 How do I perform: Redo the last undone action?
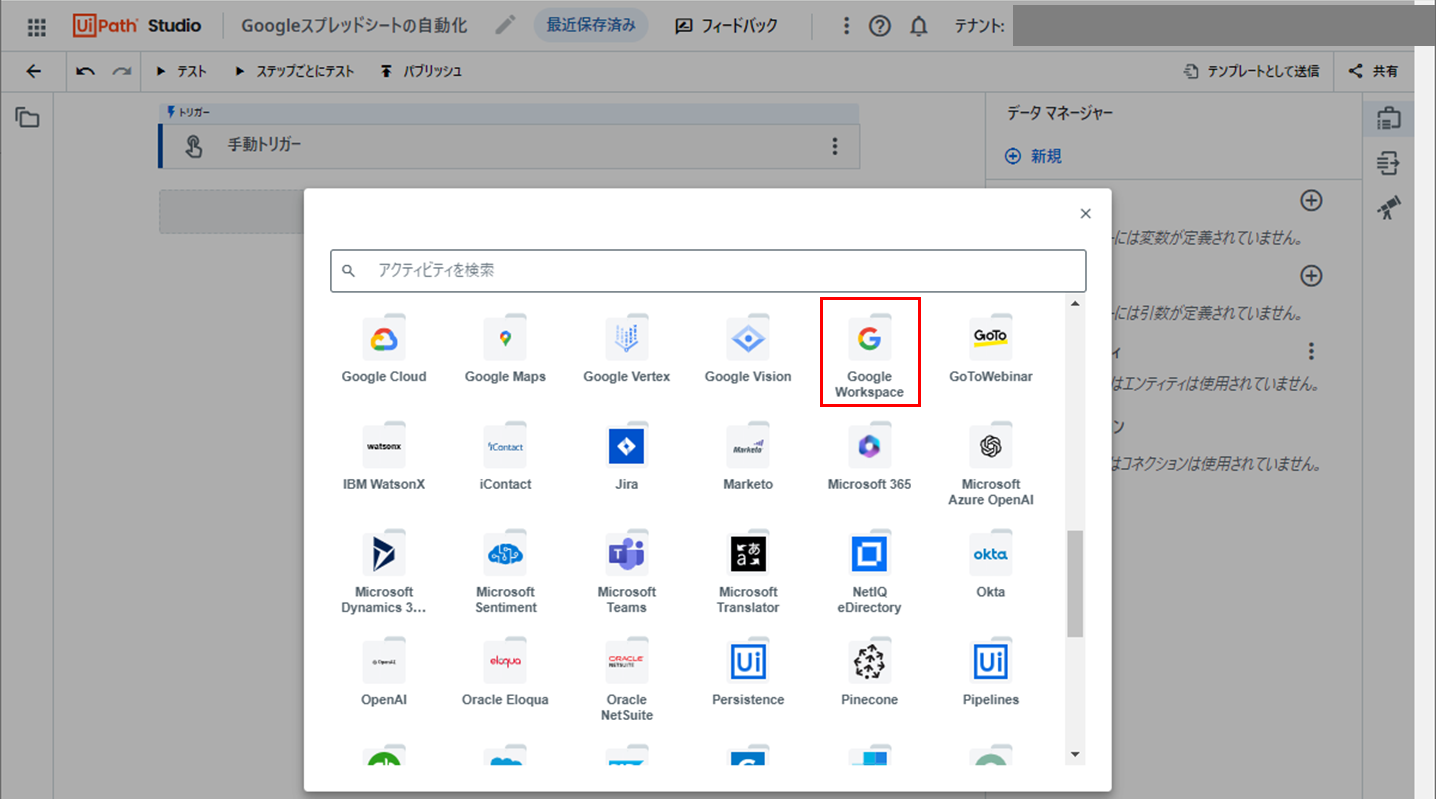click(121, 71)
